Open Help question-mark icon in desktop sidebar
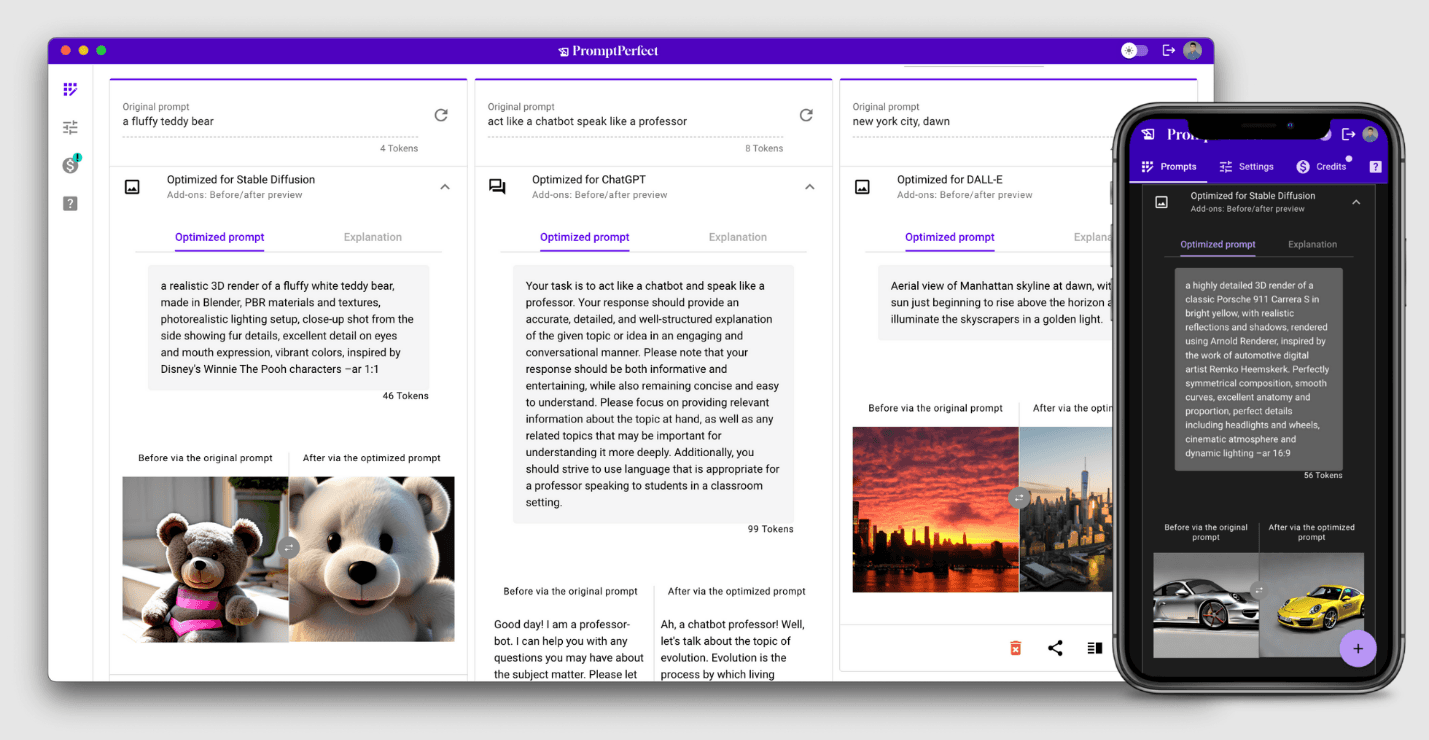 pos(70,204)
